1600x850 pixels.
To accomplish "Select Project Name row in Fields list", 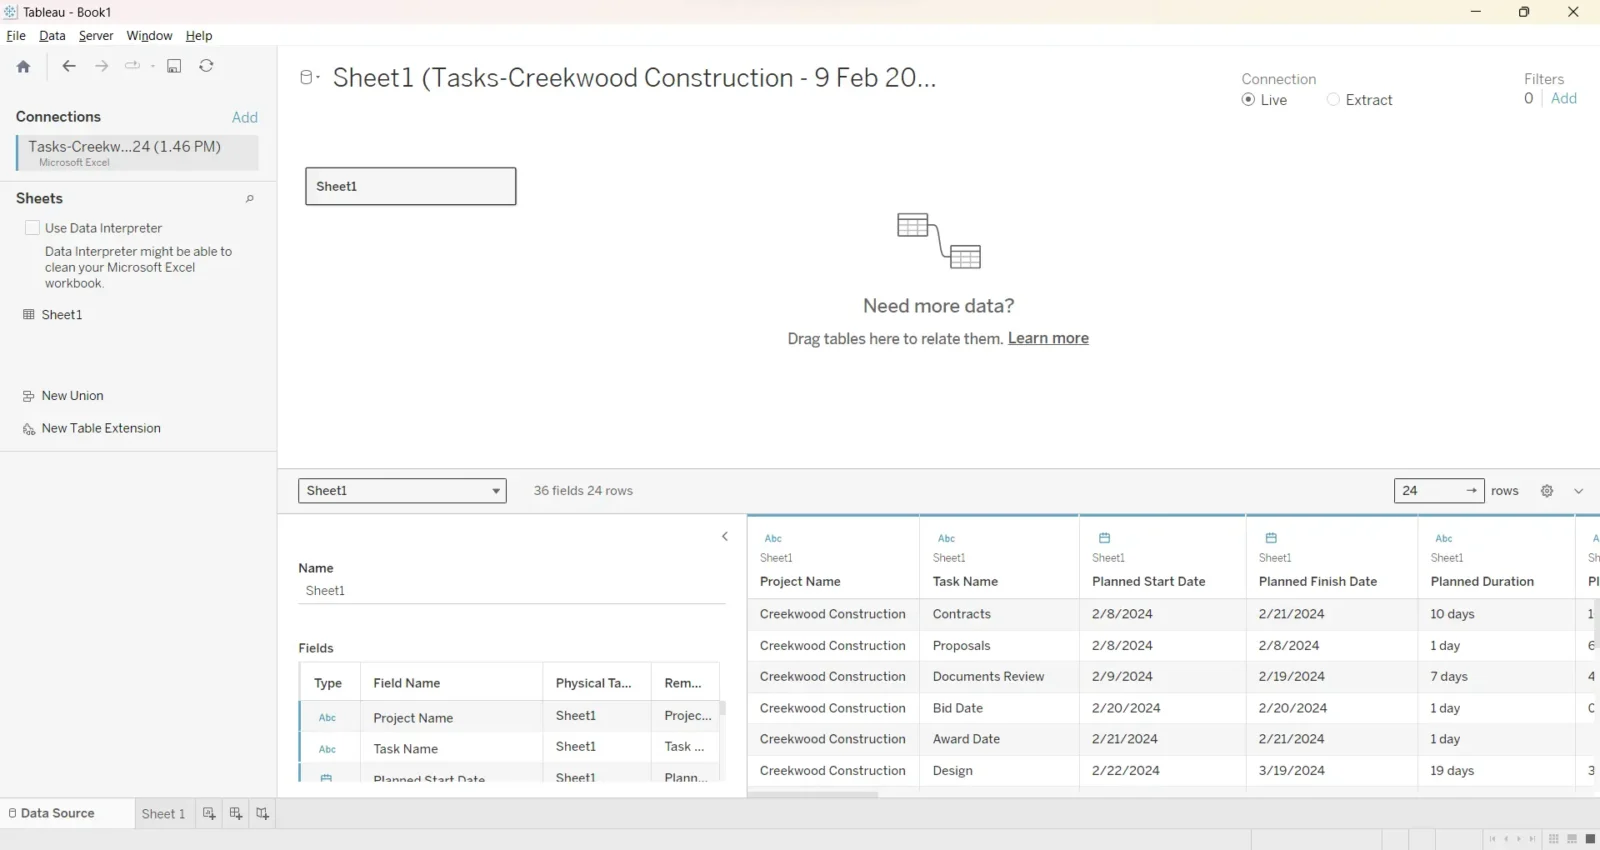I will click(x=509, y=717).
